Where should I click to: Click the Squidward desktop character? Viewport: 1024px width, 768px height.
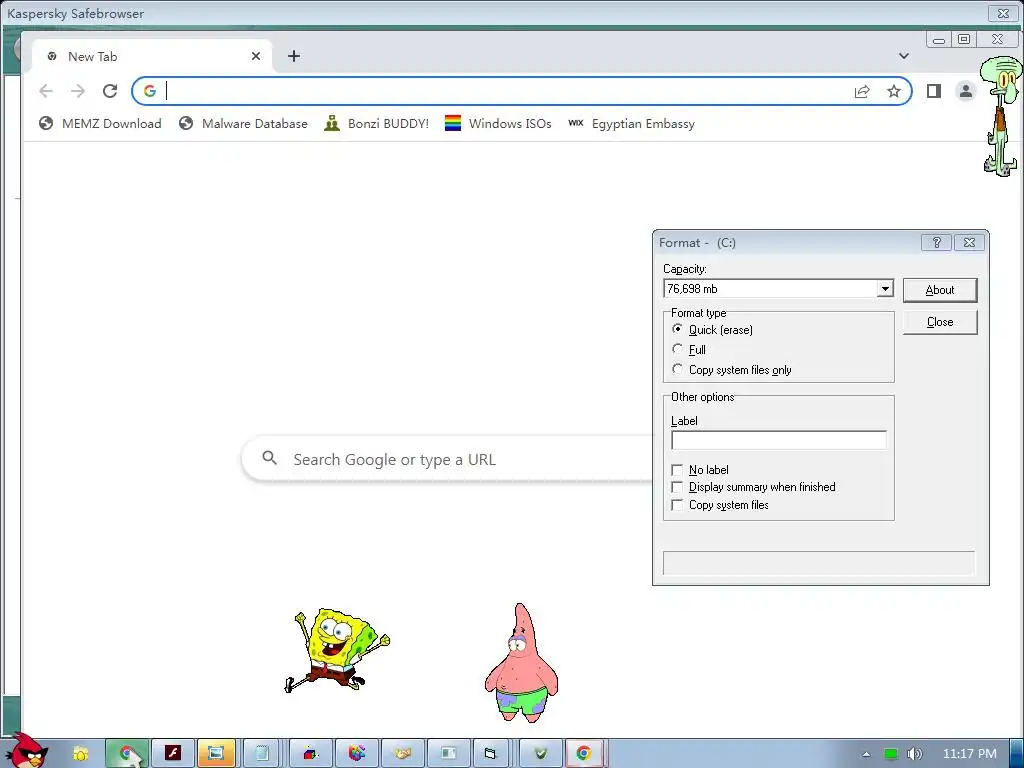(x=1000, y=116)
